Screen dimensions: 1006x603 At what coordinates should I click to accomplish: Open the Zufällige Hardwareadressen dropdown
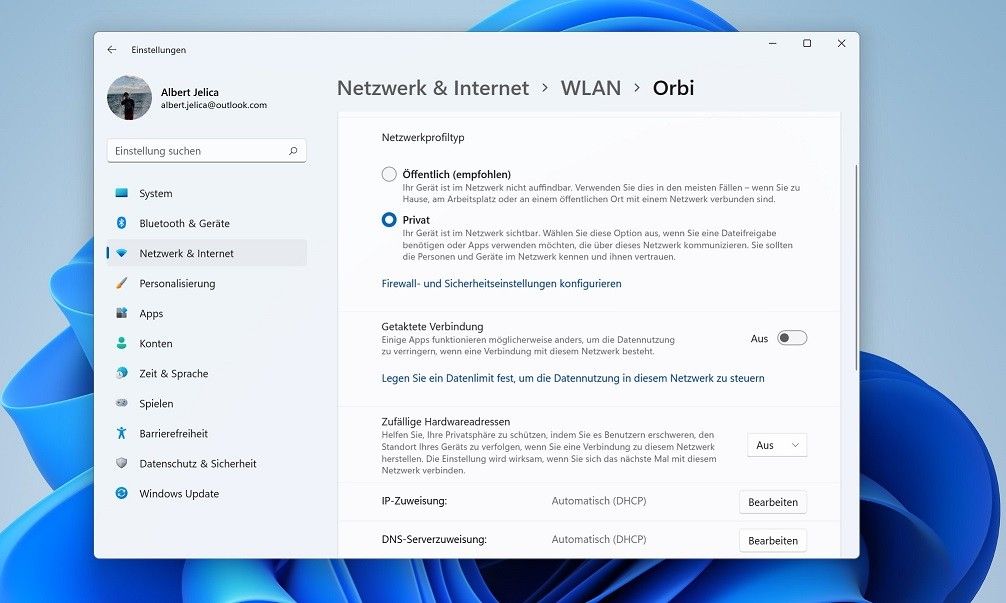tap(777, 445)
